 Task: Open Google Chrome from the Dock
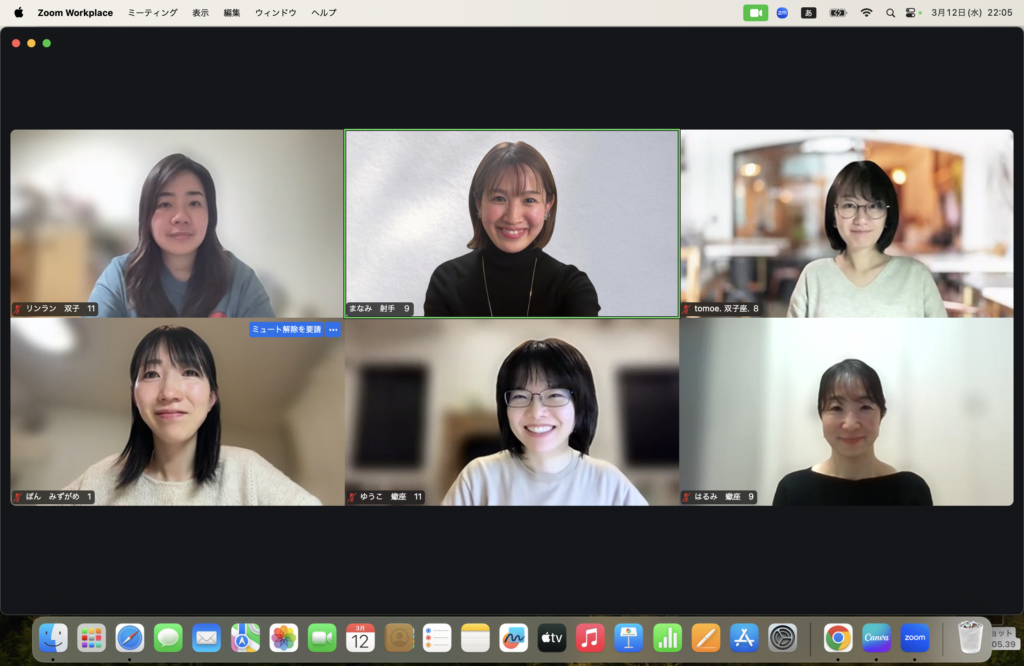pos(838,637)
